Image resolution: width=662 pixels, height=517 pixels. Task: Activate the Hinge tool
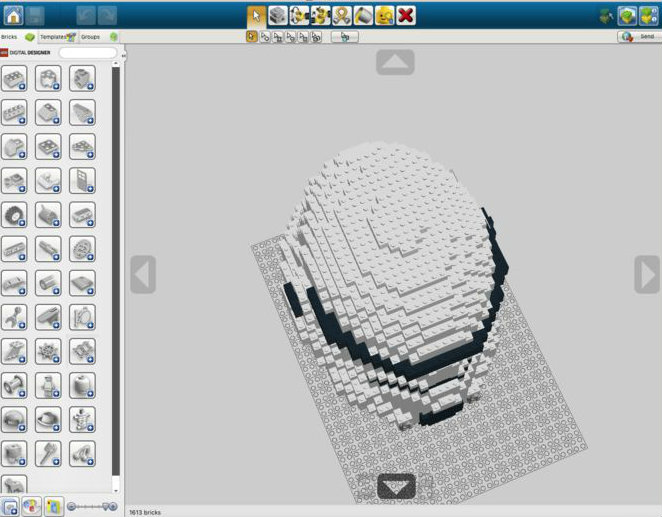coord(299,16)
